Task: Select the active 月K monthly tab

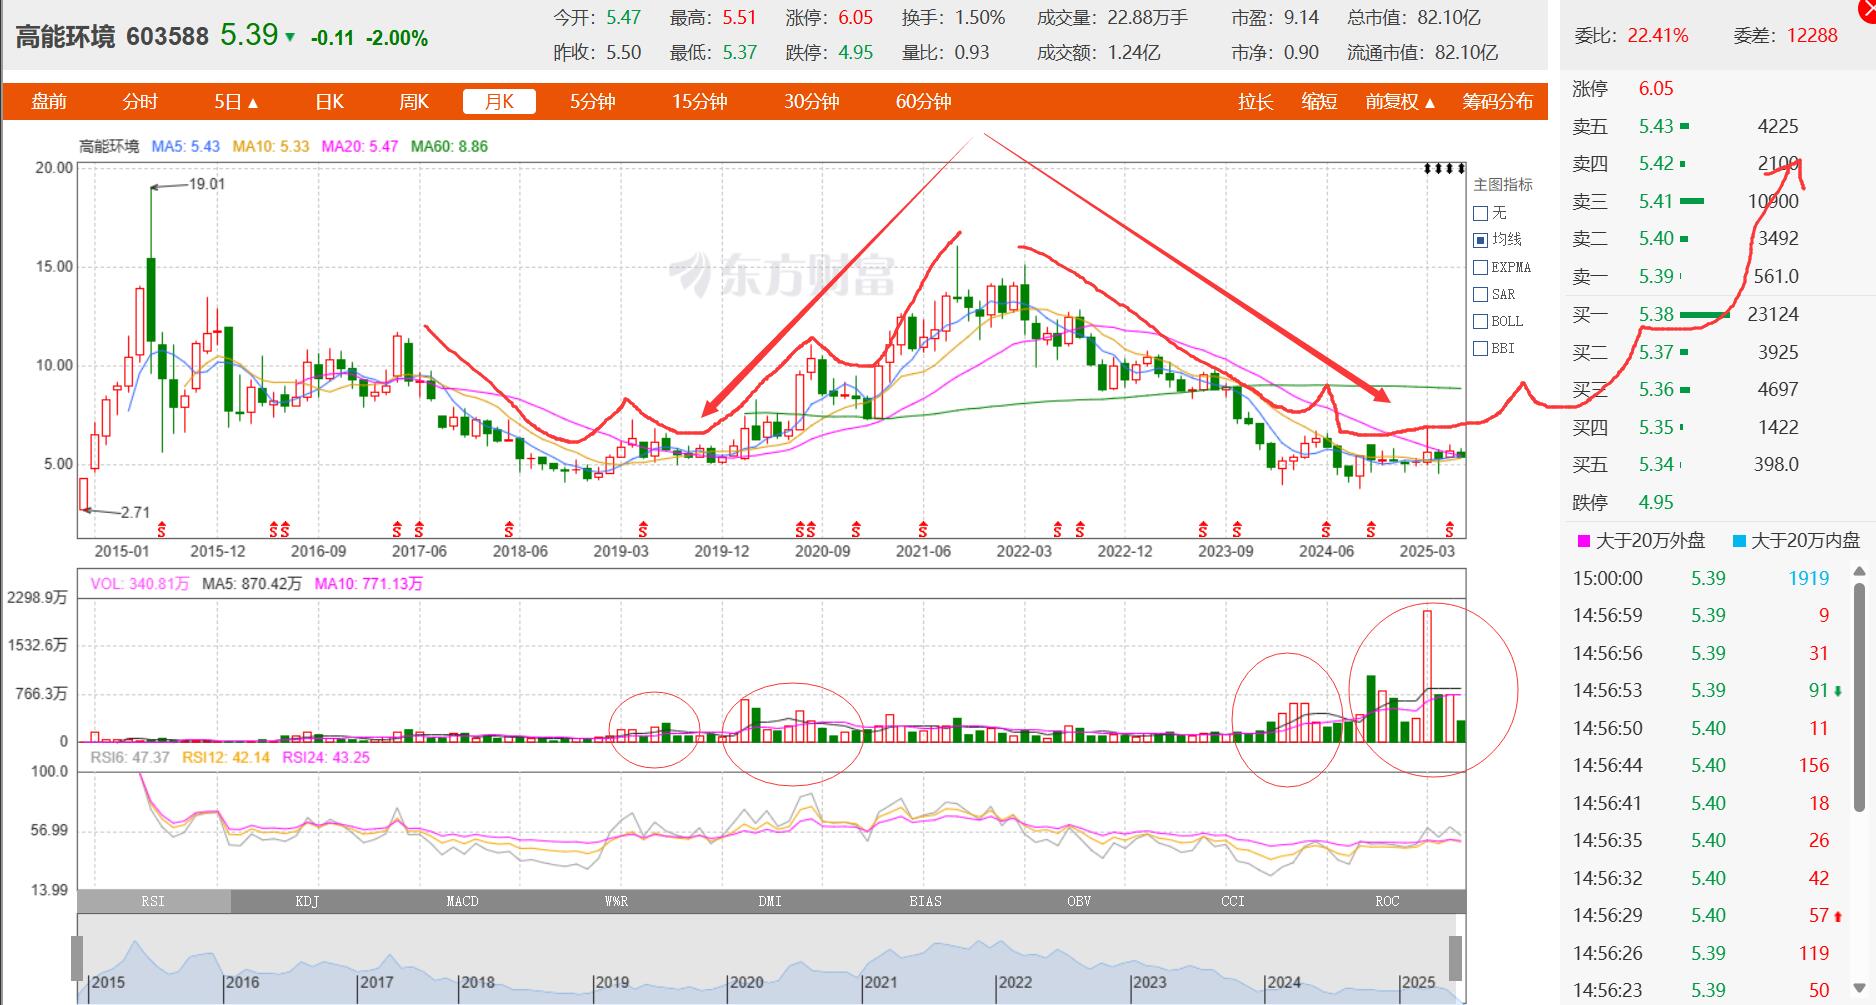Action: click(499, 102)
